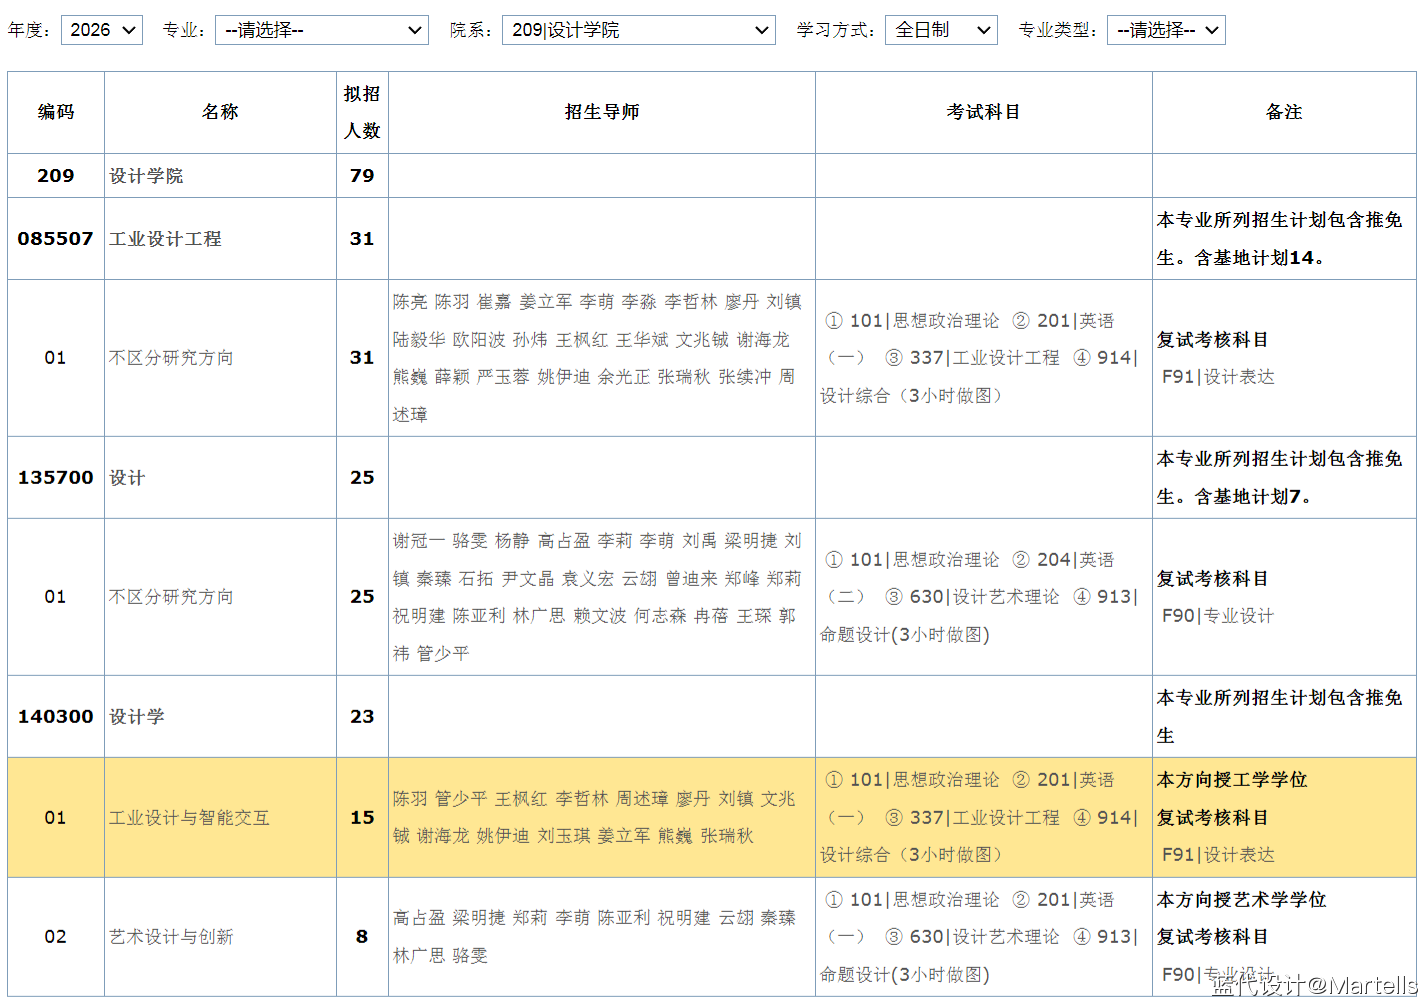Image resolution: width=1422 pixels, height=1001 pixels.
Task: Click the program code 140300
Action: [55, 717]
